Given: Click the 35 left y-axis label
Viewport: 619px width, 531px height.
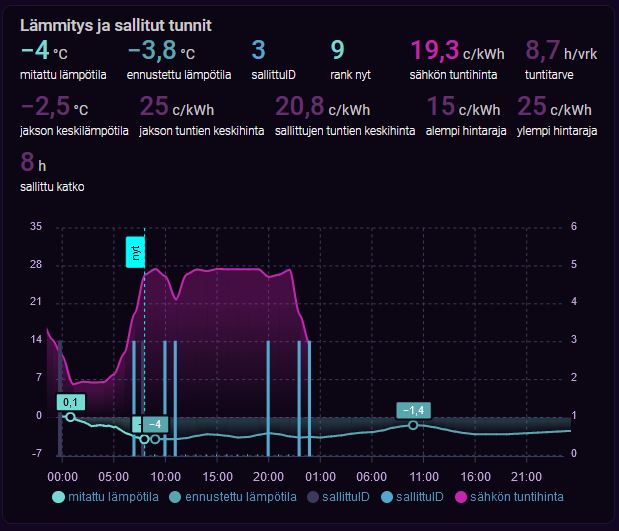Looking at the screenshot, I should tap(36, 227).
